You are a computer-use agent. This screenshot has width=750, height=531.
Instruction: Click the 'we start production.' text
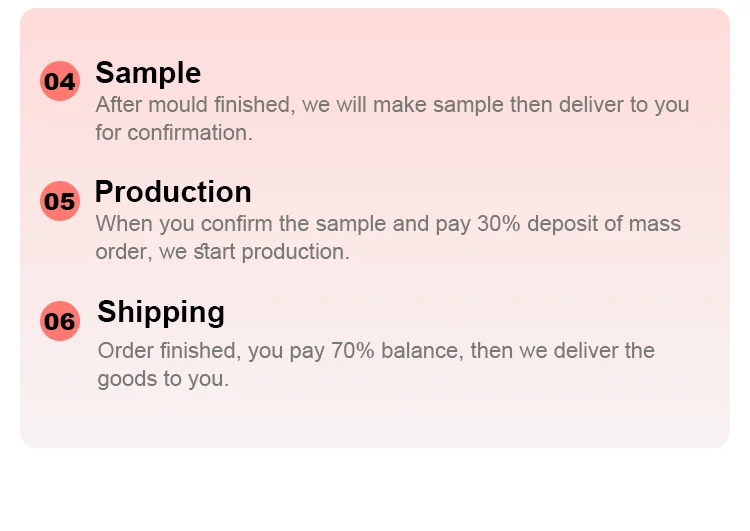pos(254,252)
